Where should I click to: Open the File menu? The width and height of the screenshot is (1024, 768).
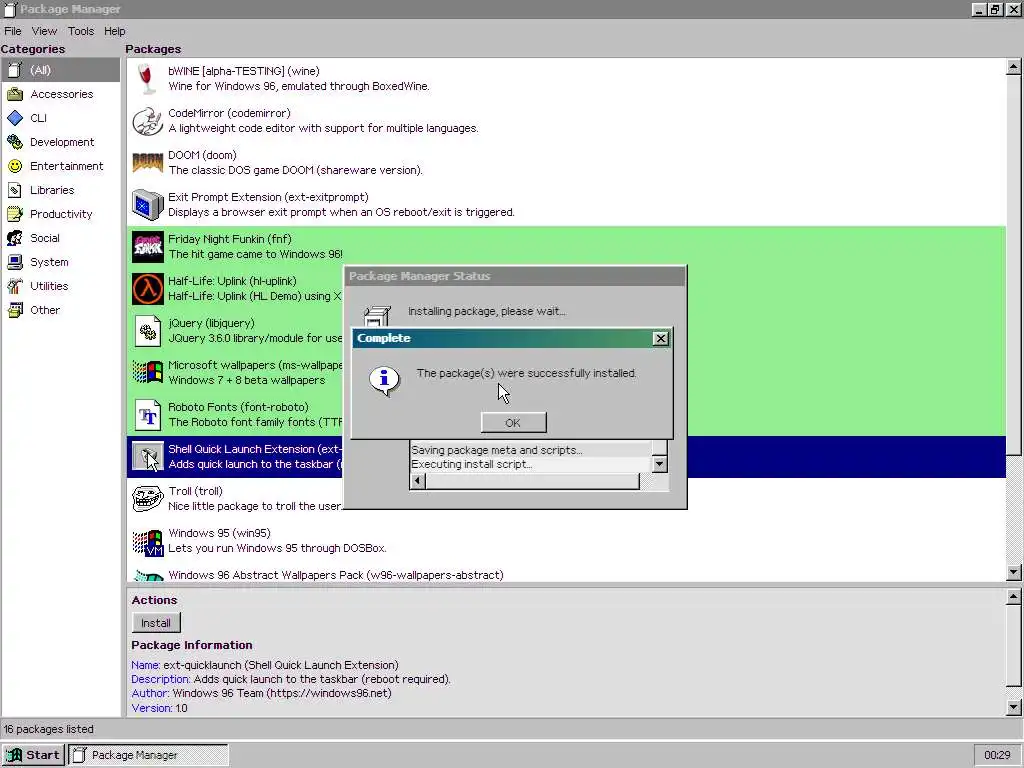pyautogui.click(x=12, y=31)
